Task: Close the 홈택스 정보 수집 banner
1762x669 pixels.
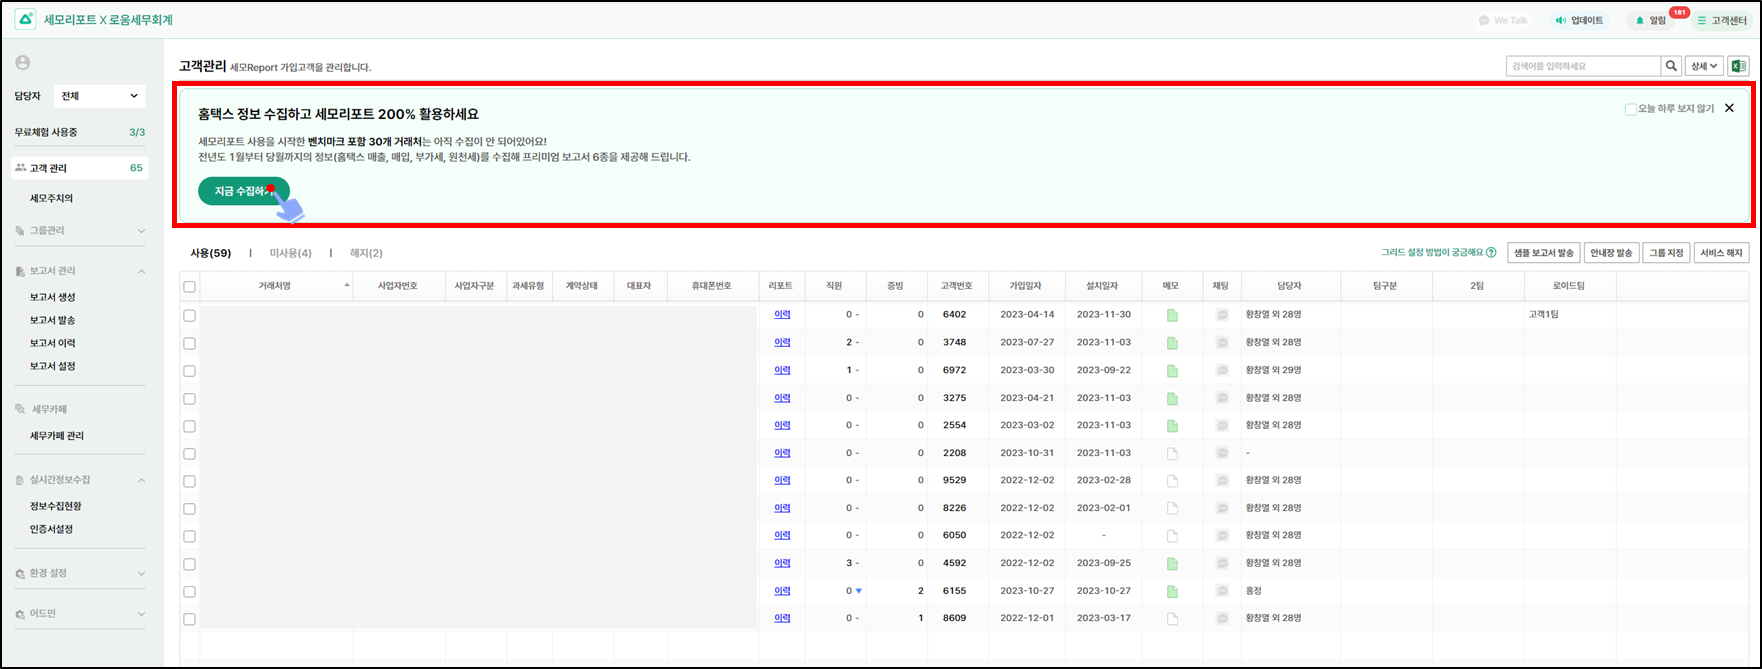Action: (1729, 108)
